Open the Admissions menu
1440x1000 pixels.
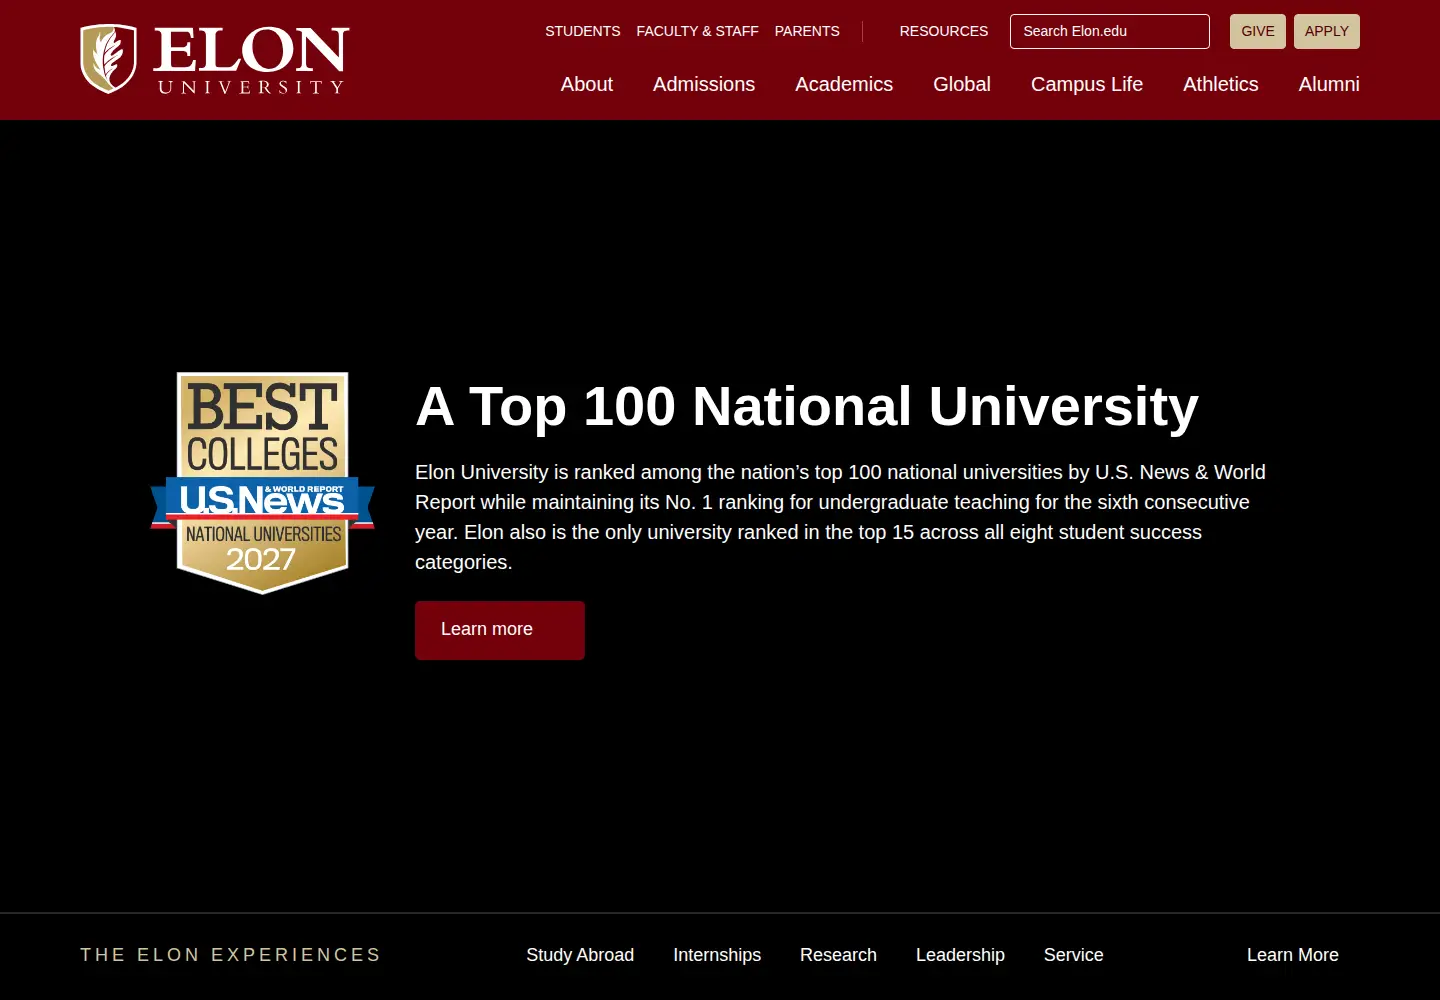(704, 84)
